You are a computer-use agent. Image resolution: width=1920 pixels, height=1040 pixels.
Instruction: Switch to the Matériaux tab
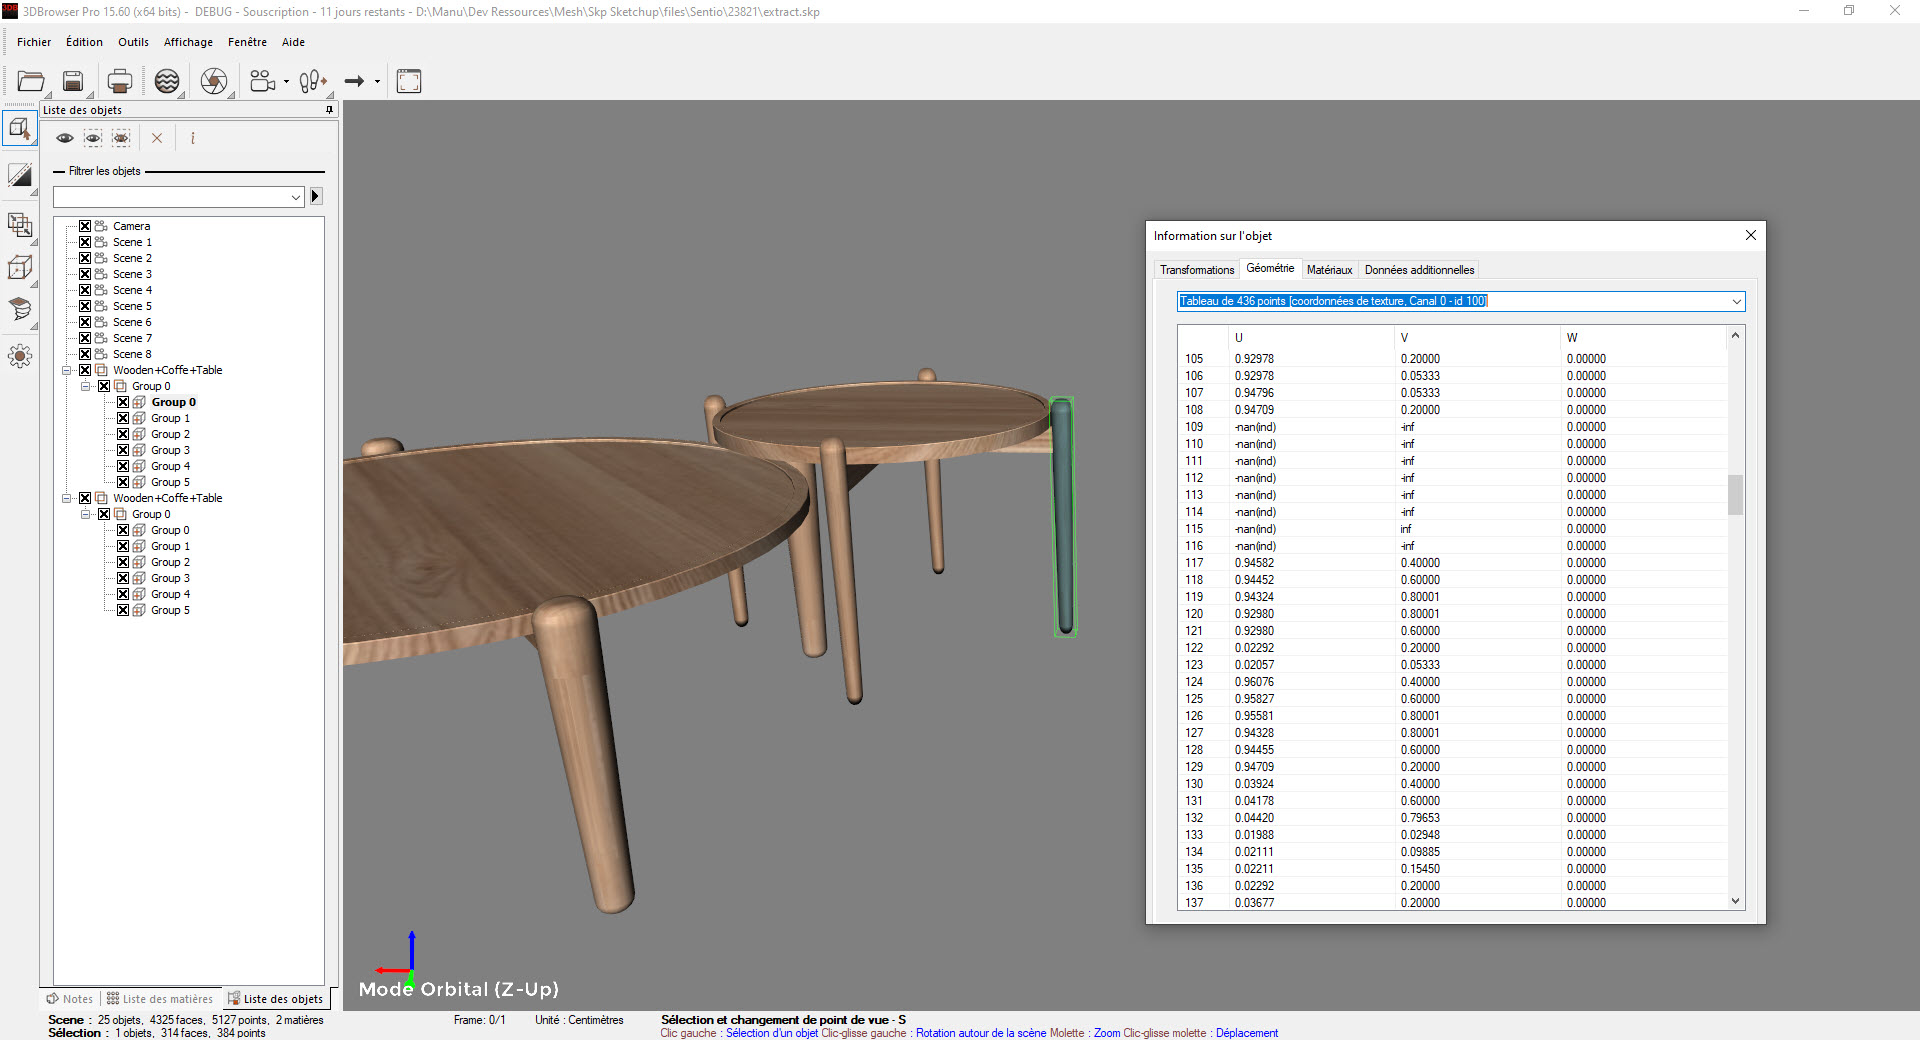pos(1329,270)
